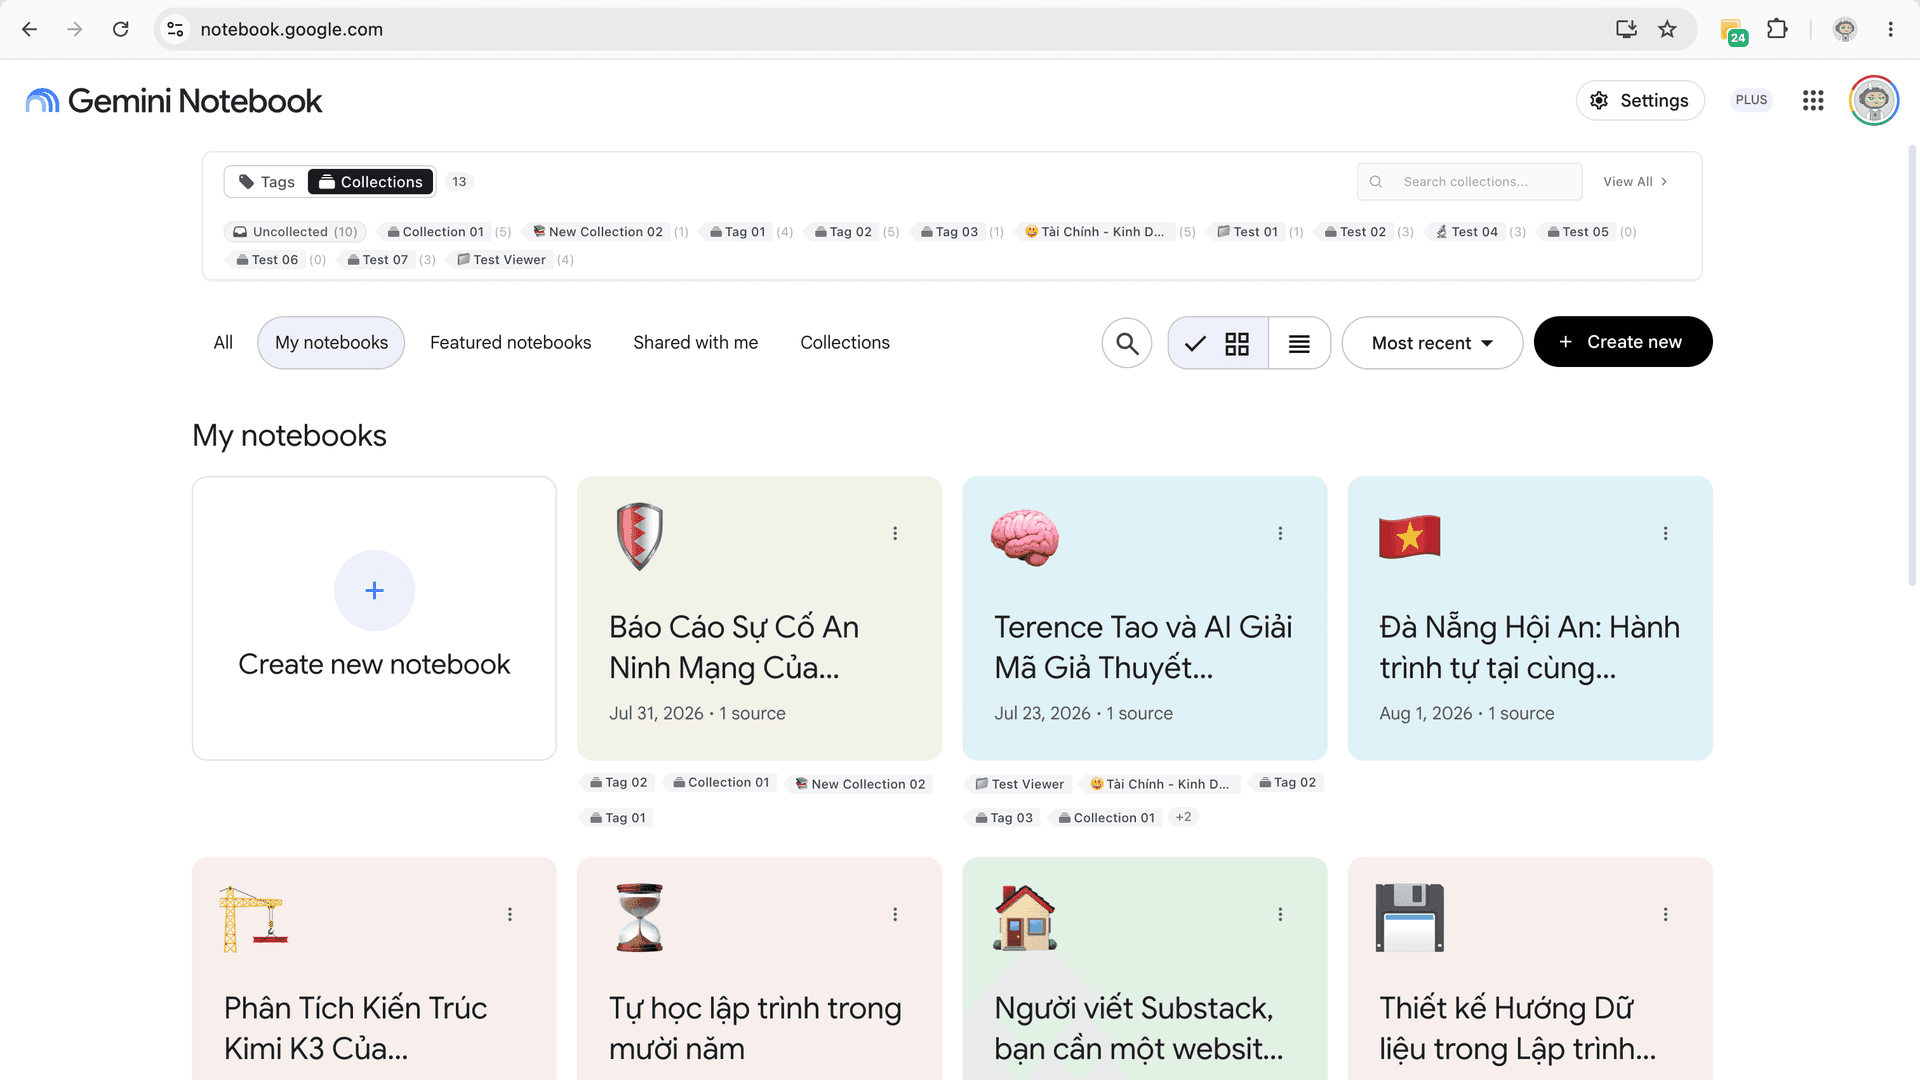1920x1080 pixels.
Task: Click the brain emoji on Terence Tao notebook
Action: click(x=1025, y=537)
